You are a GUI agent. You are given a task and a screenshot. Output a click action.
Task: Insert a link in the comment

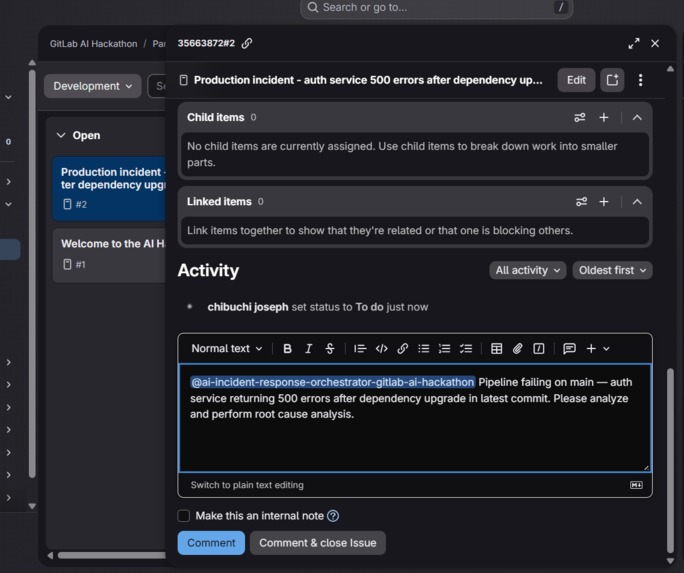403,348
